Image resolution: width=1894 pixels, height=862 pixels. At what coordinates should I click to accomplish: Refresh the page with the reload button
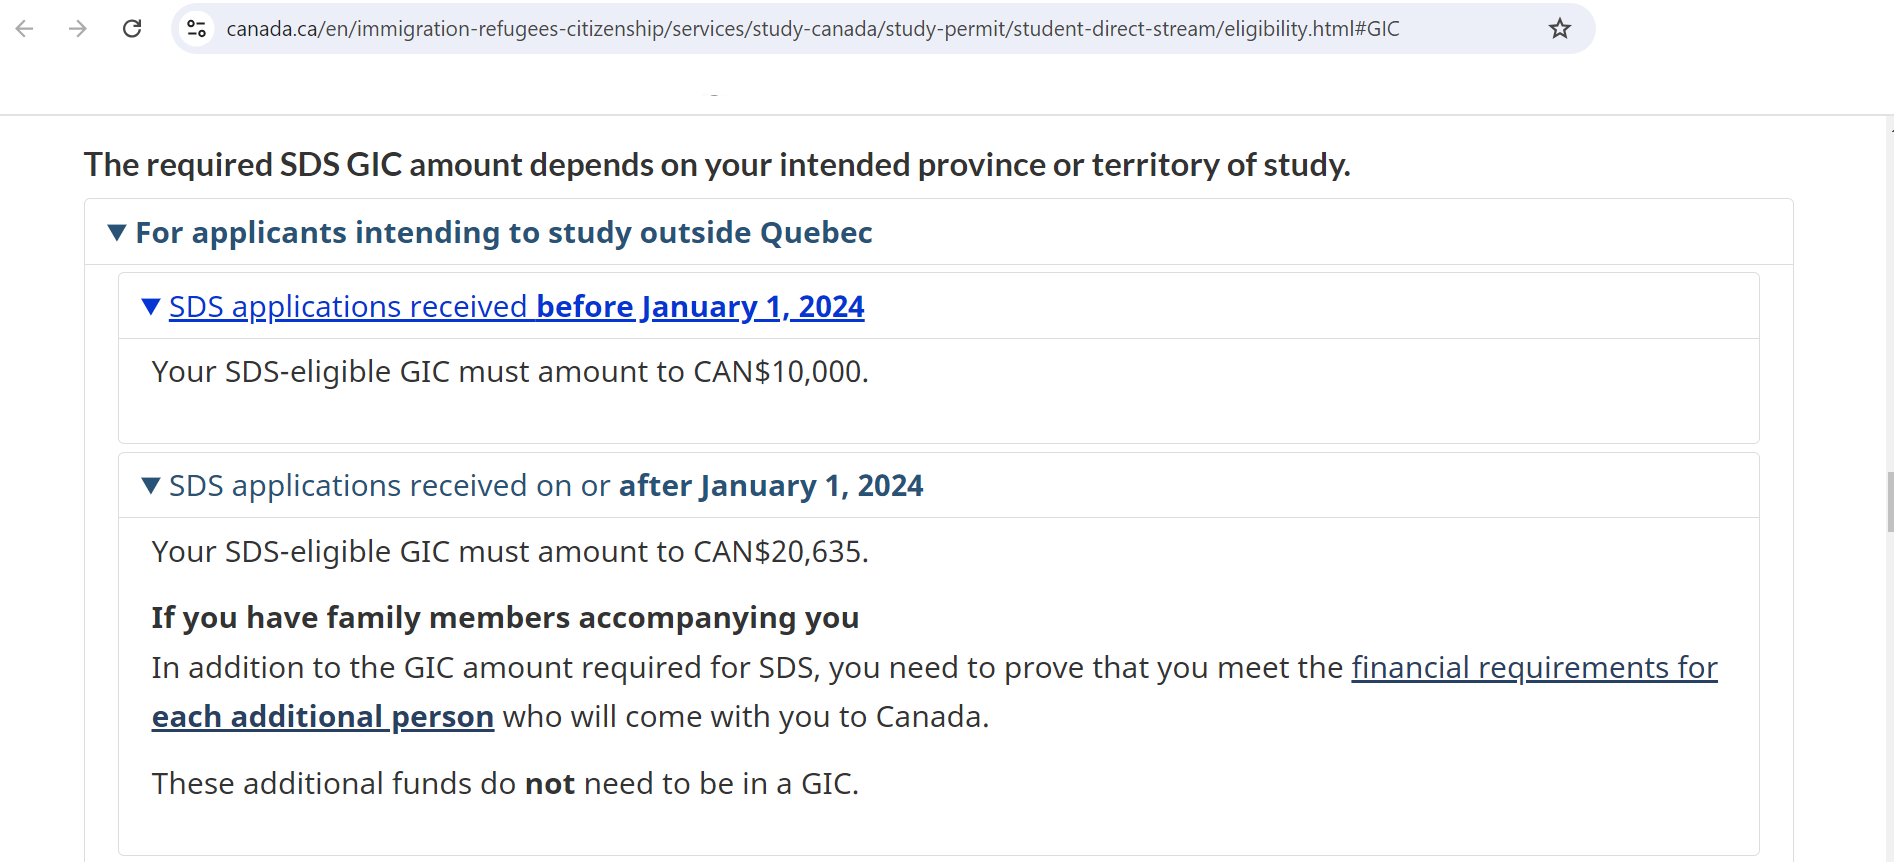point(131,28)
